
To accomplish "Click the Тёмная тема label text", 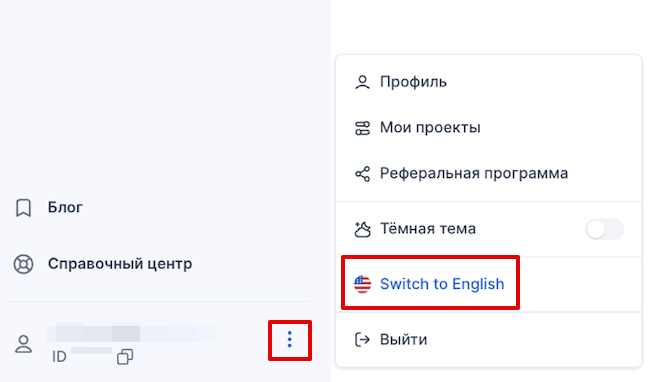I will (x=428, y=229).
